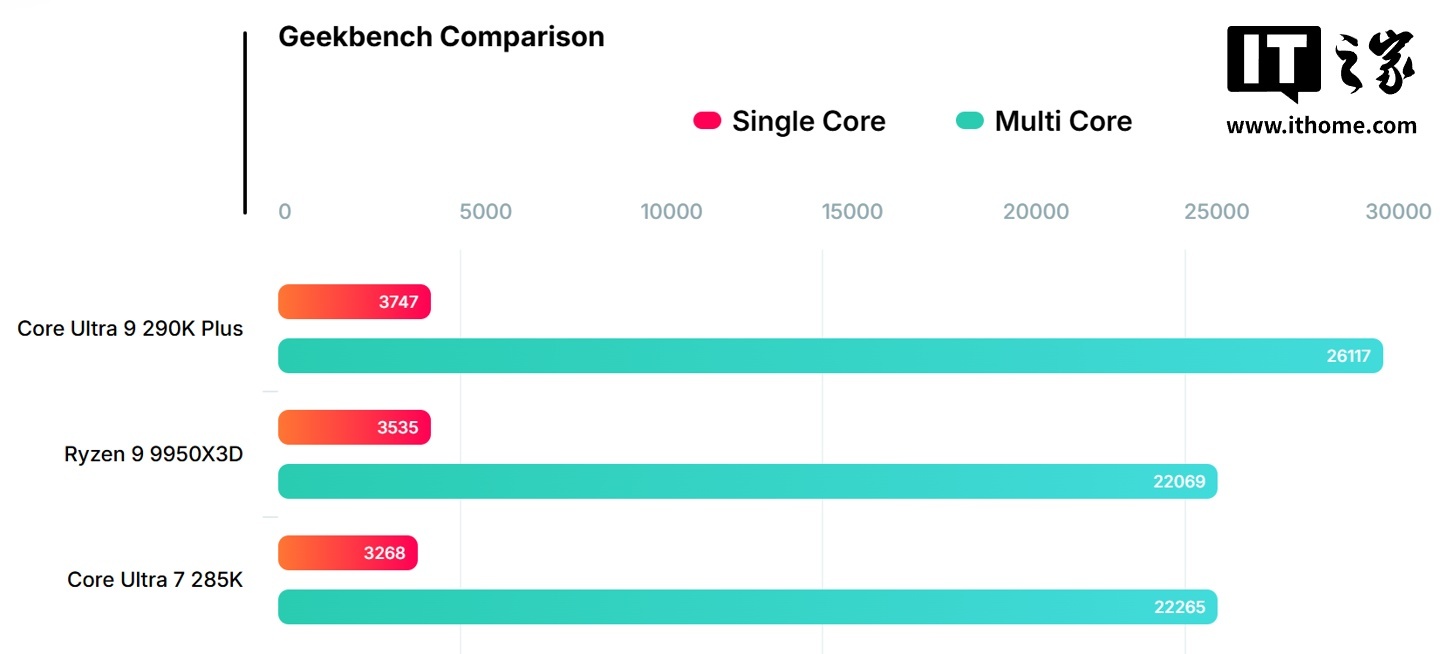Select the 22069 multi core bar
The width and height of the screenshot is (1440, 654).
(x=747, y=482)
